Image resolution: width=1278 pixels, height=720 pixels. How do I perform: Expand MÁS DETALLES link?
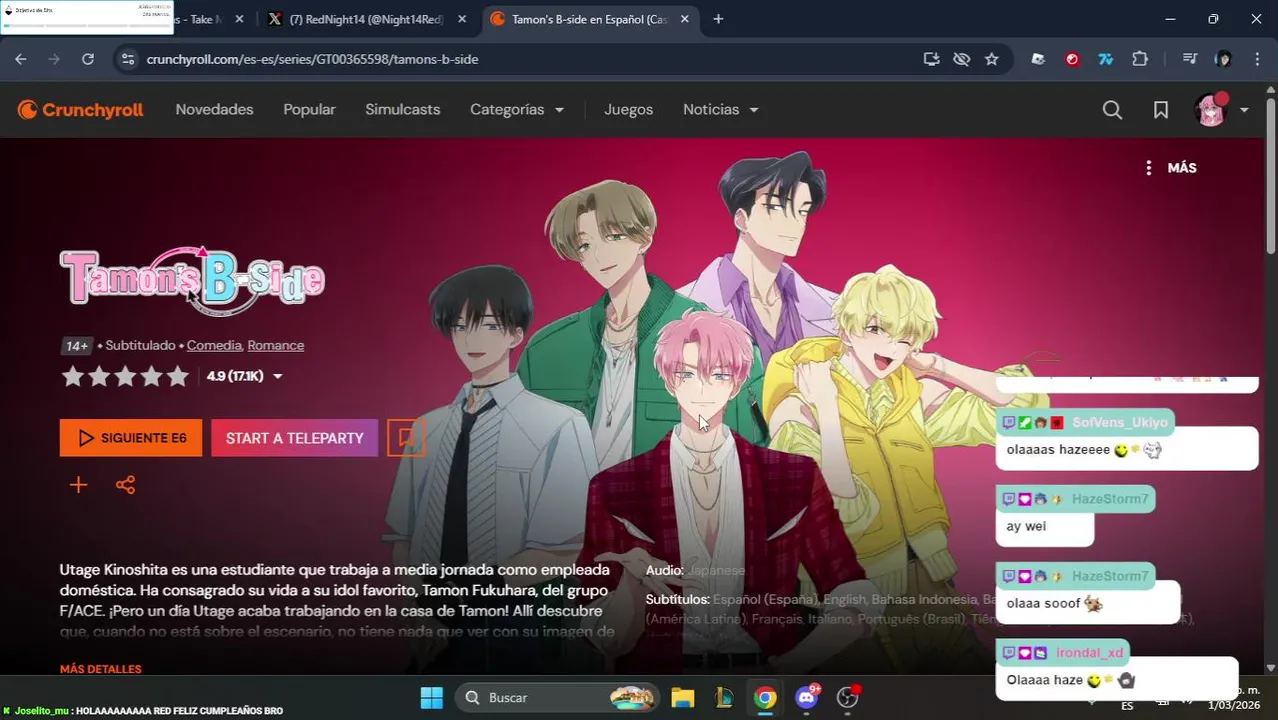(101, 669)
